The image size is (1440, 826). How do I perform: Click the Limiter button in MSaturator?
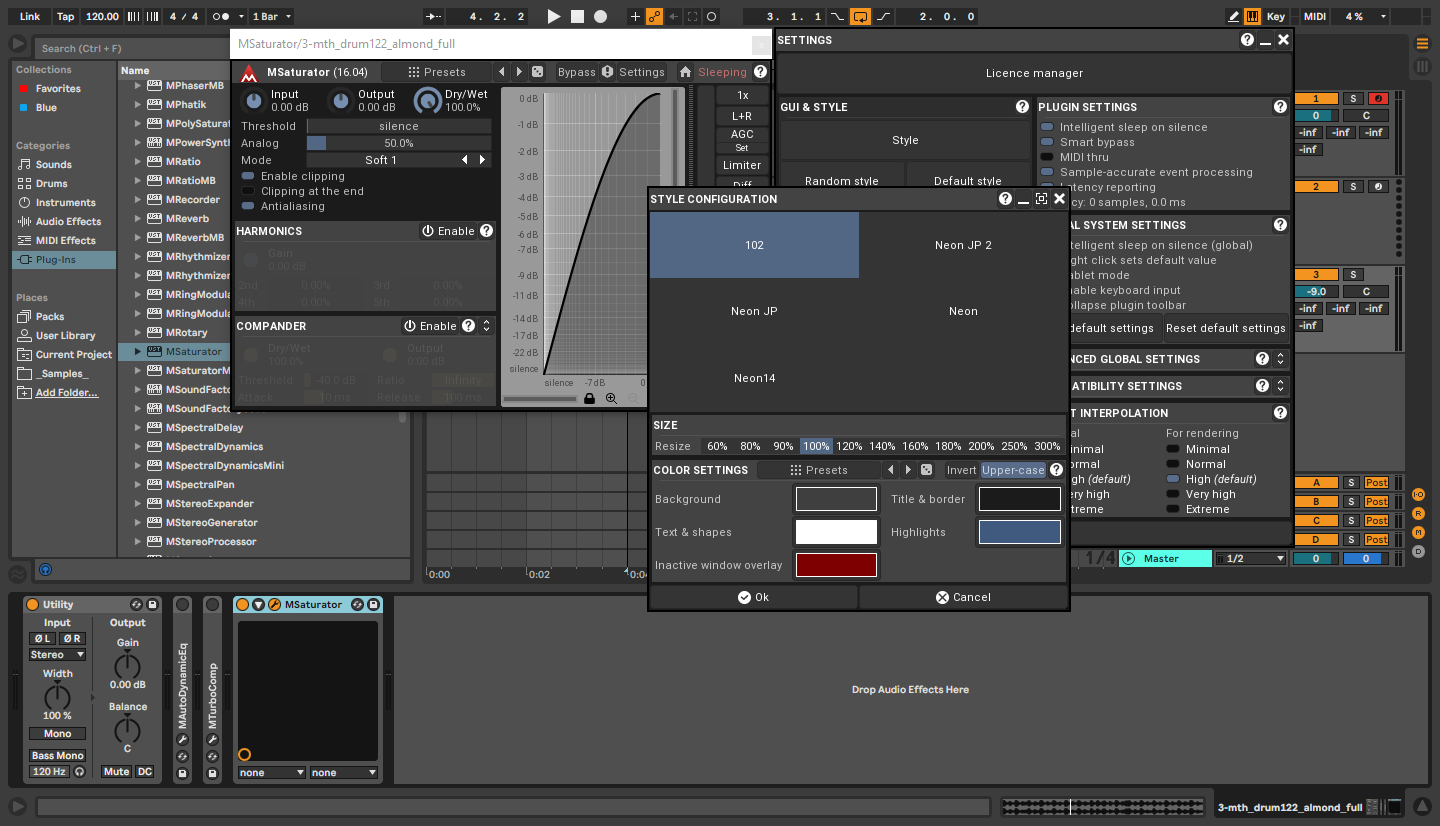point(742,165)
